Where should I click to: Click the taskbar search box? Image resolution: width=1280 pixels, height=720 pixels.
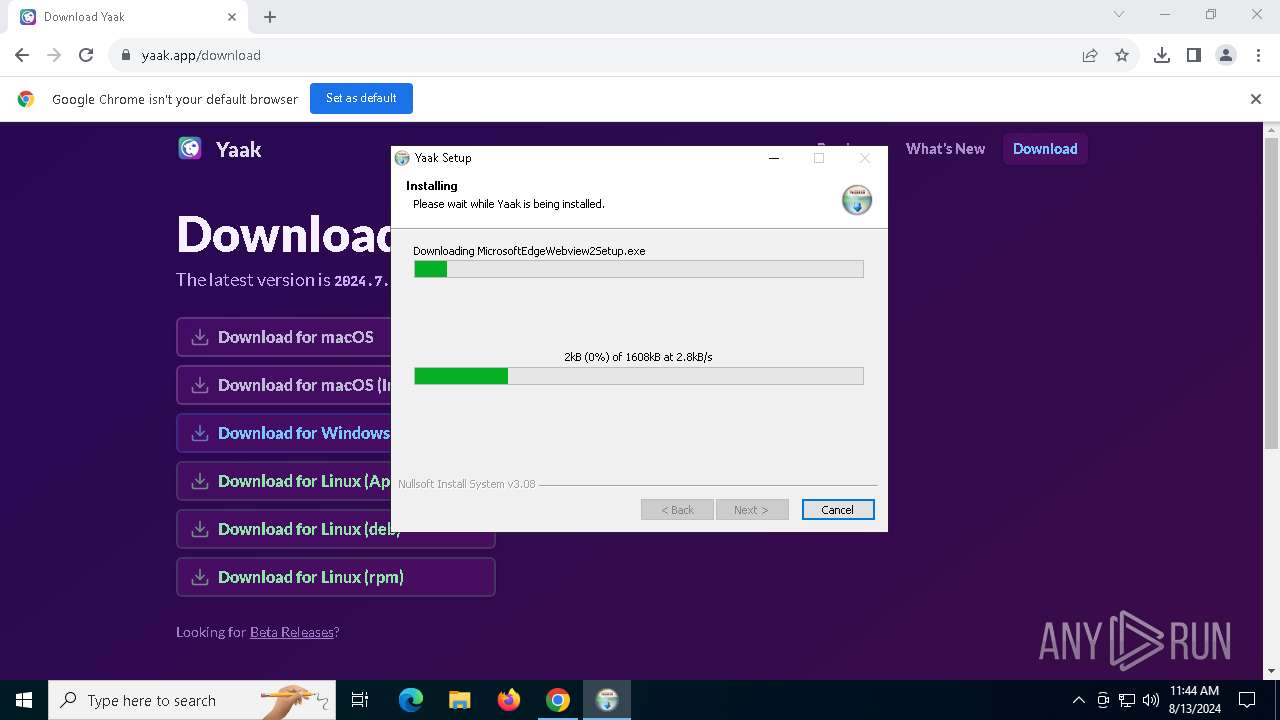[192, 700]
